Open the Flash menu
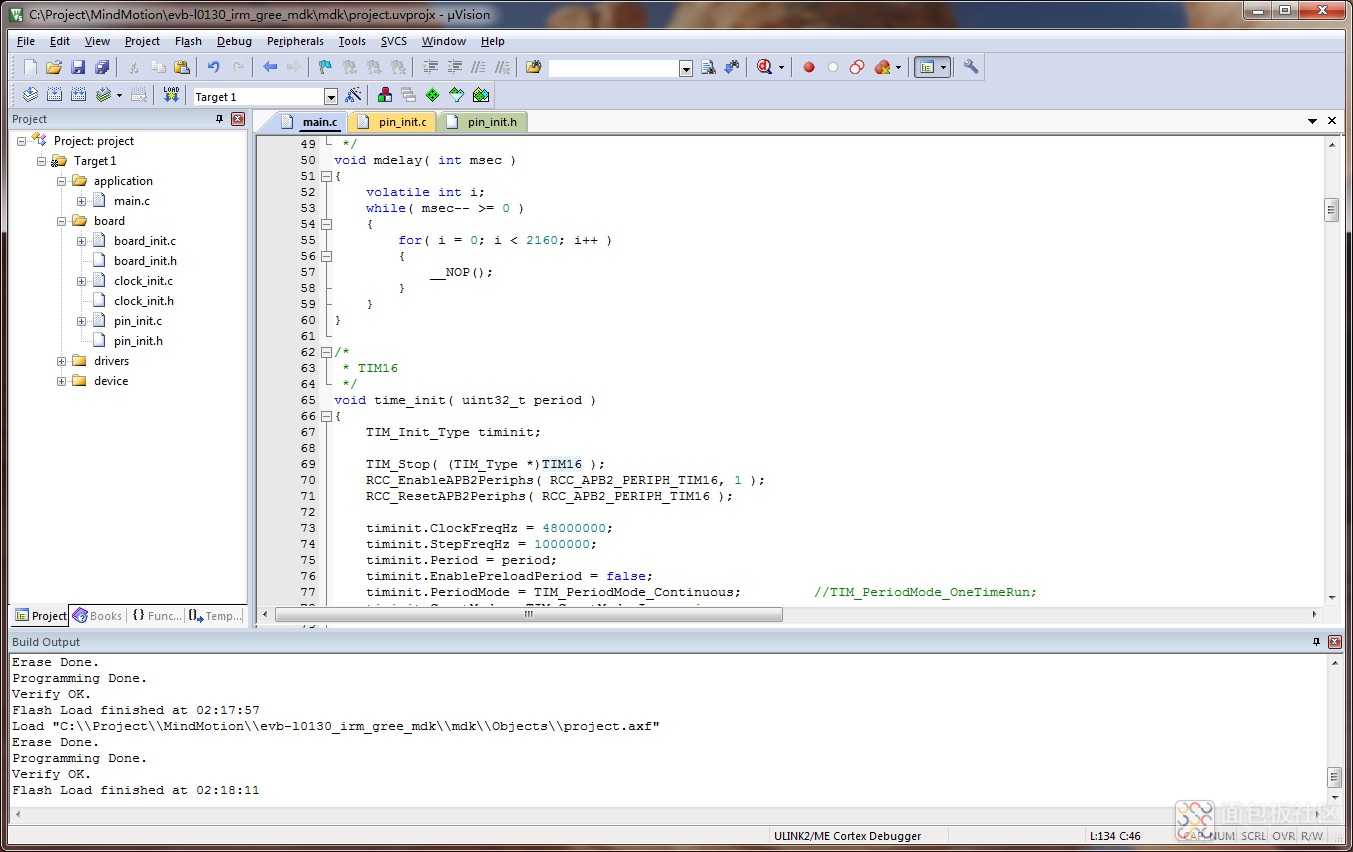Screen dimensions: 1353x852 (188, 41)
